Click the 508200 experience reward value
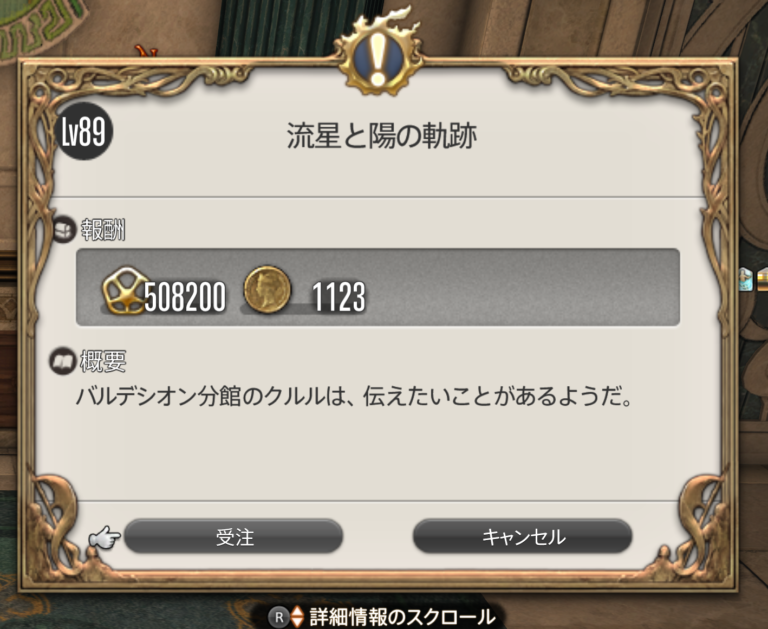This screenshot has height=629, width=768. pos(185,297)
